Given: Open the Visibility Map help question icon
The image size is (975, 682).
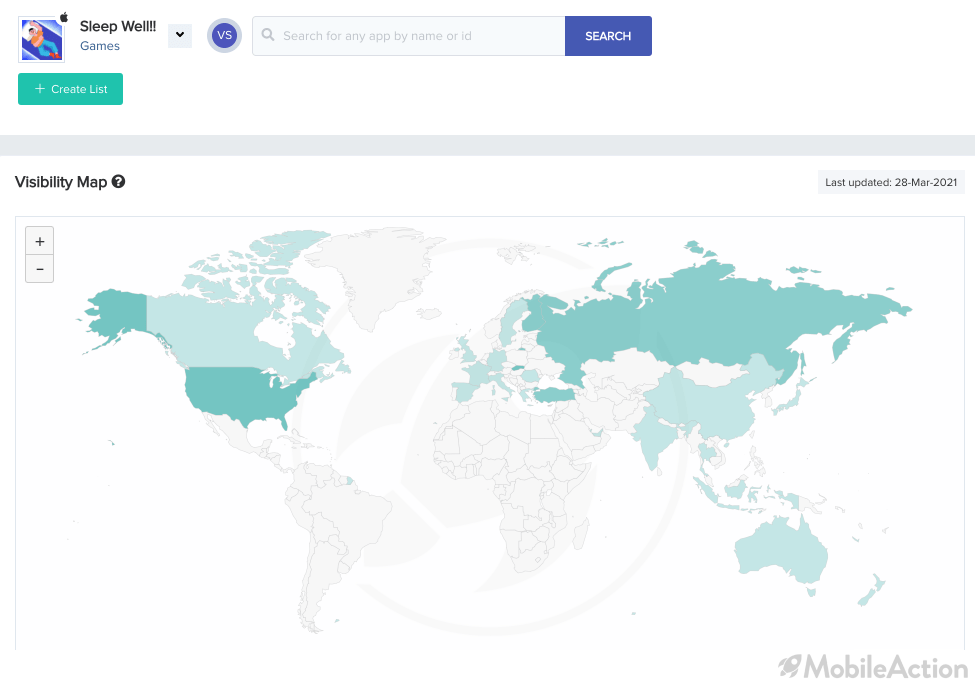Looking at the screenshot, I should click(x=118, y=182).
